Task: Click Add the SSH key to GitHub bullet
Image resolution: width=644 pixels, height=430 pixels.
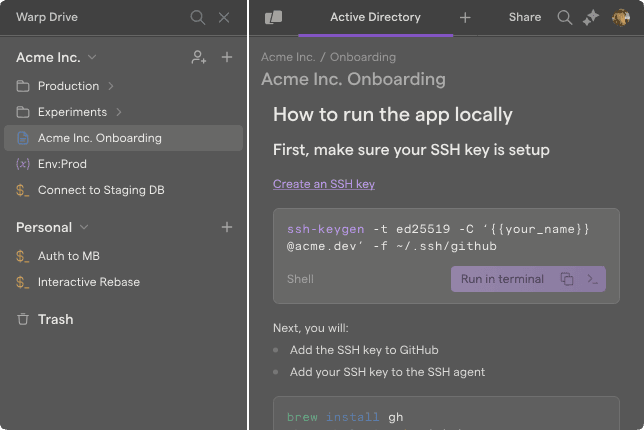Action: click(364, 350)
